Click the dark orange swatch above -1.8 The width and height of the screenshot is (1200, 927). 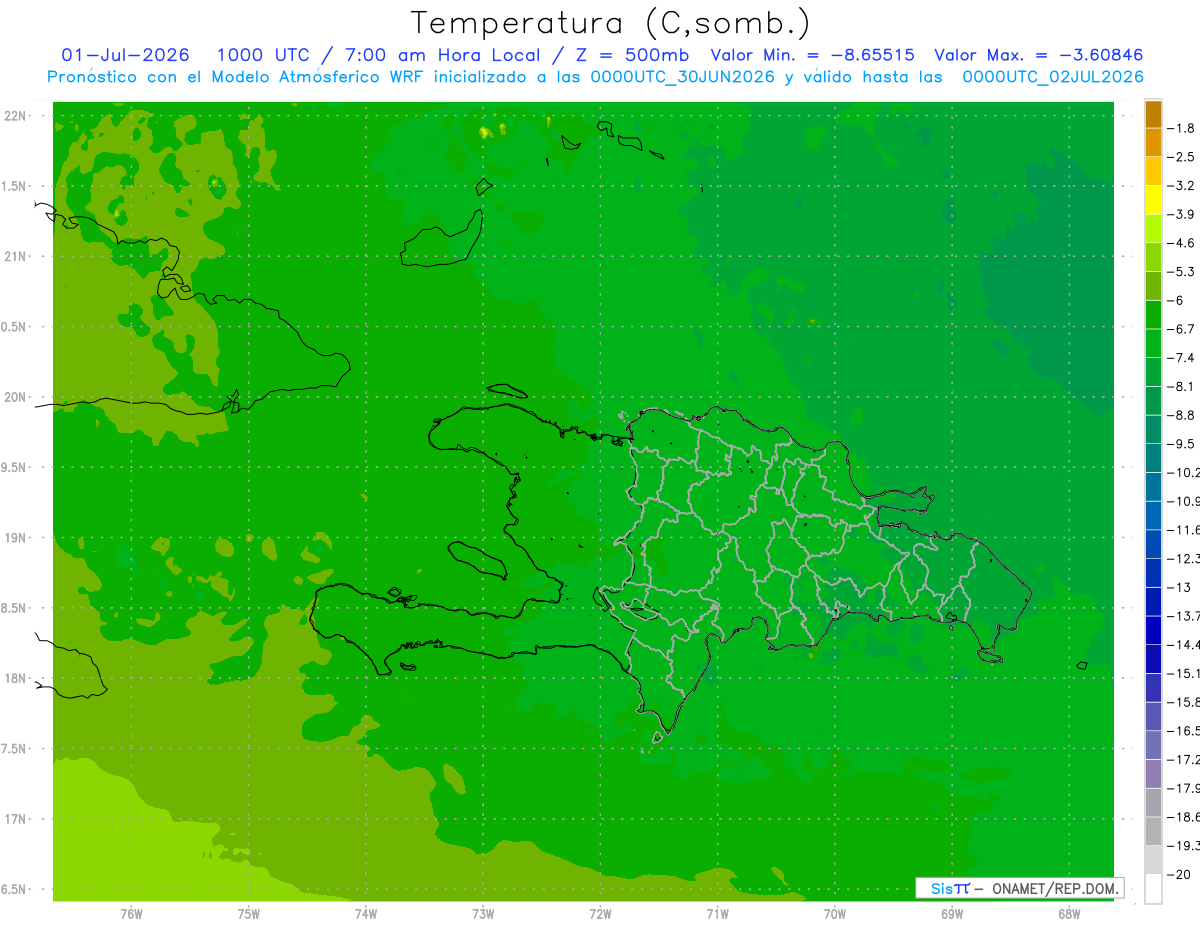click(1153, 114)
